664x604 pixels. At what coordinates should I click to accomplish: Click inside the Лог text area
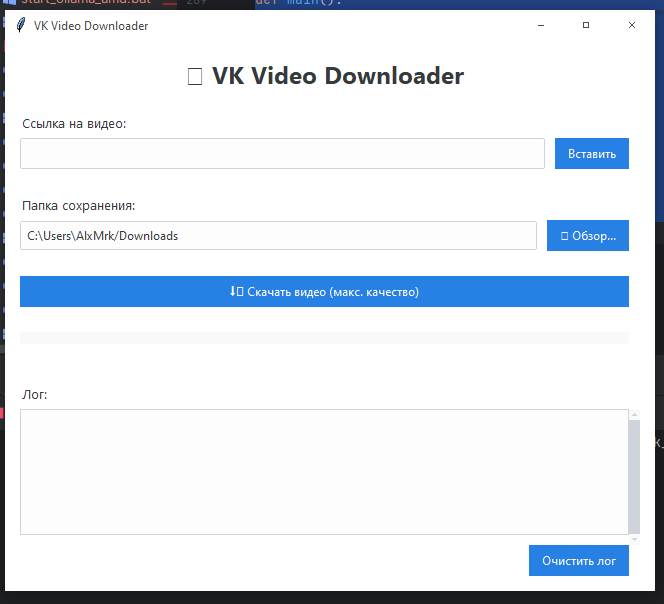click(x=322, y=472)
